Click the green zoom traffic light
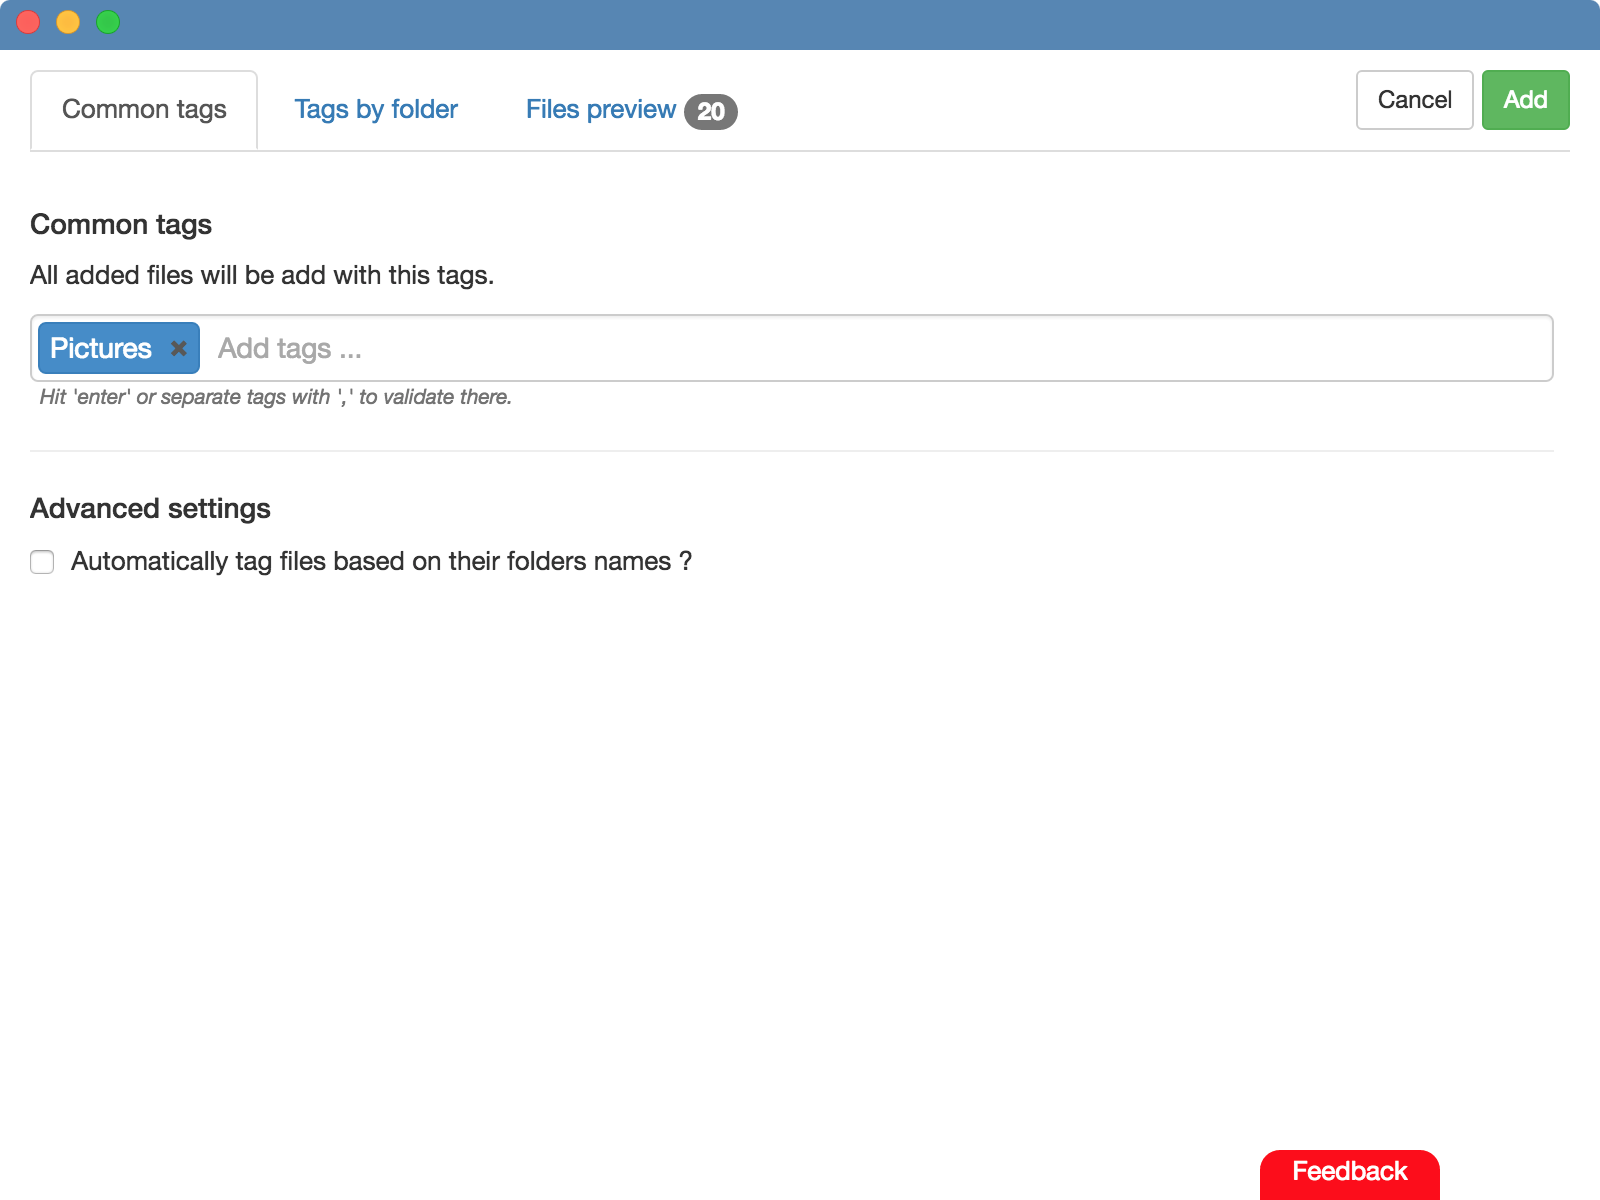 [106, 21]
